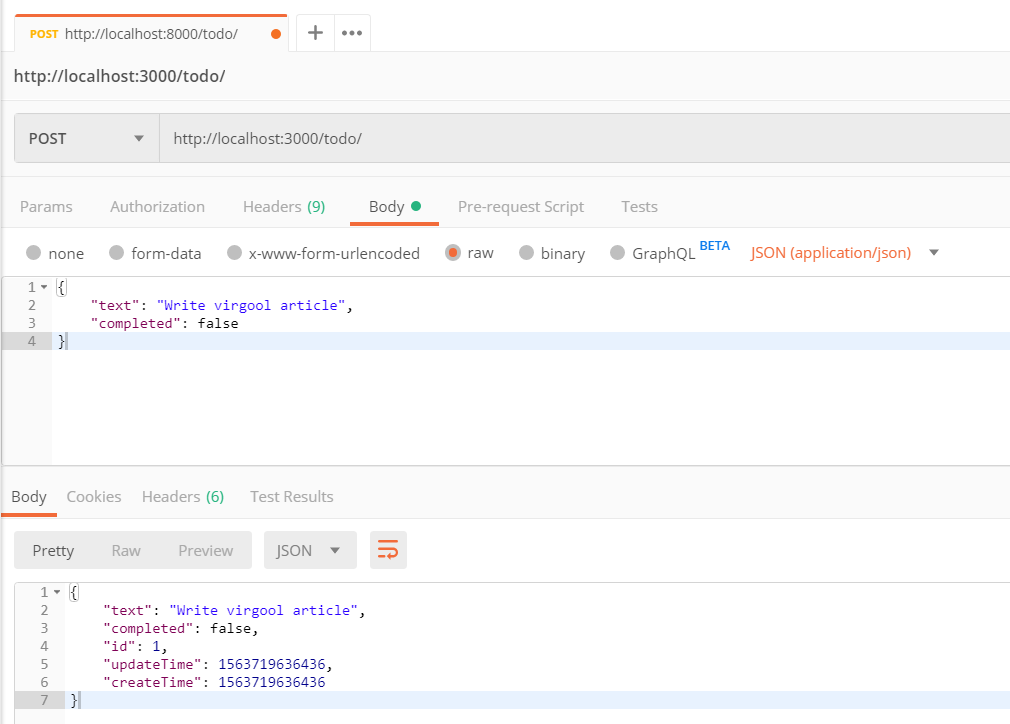This screenshot has height=724, width=1010.
Task: Click the BETA label next to GraphQL
Action: coord(714,245)
